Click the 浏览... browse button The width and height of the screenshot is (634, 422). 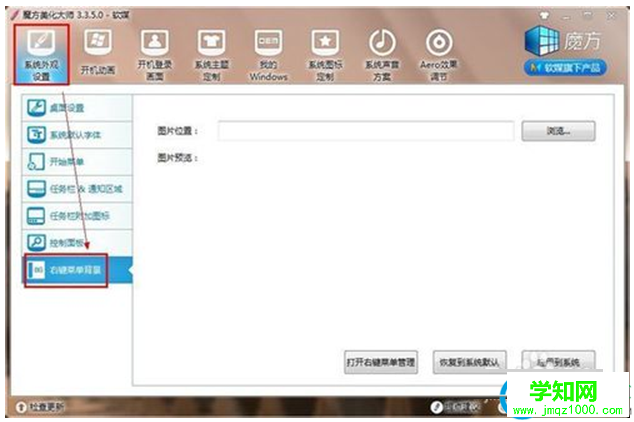click(x=558, y=131)
